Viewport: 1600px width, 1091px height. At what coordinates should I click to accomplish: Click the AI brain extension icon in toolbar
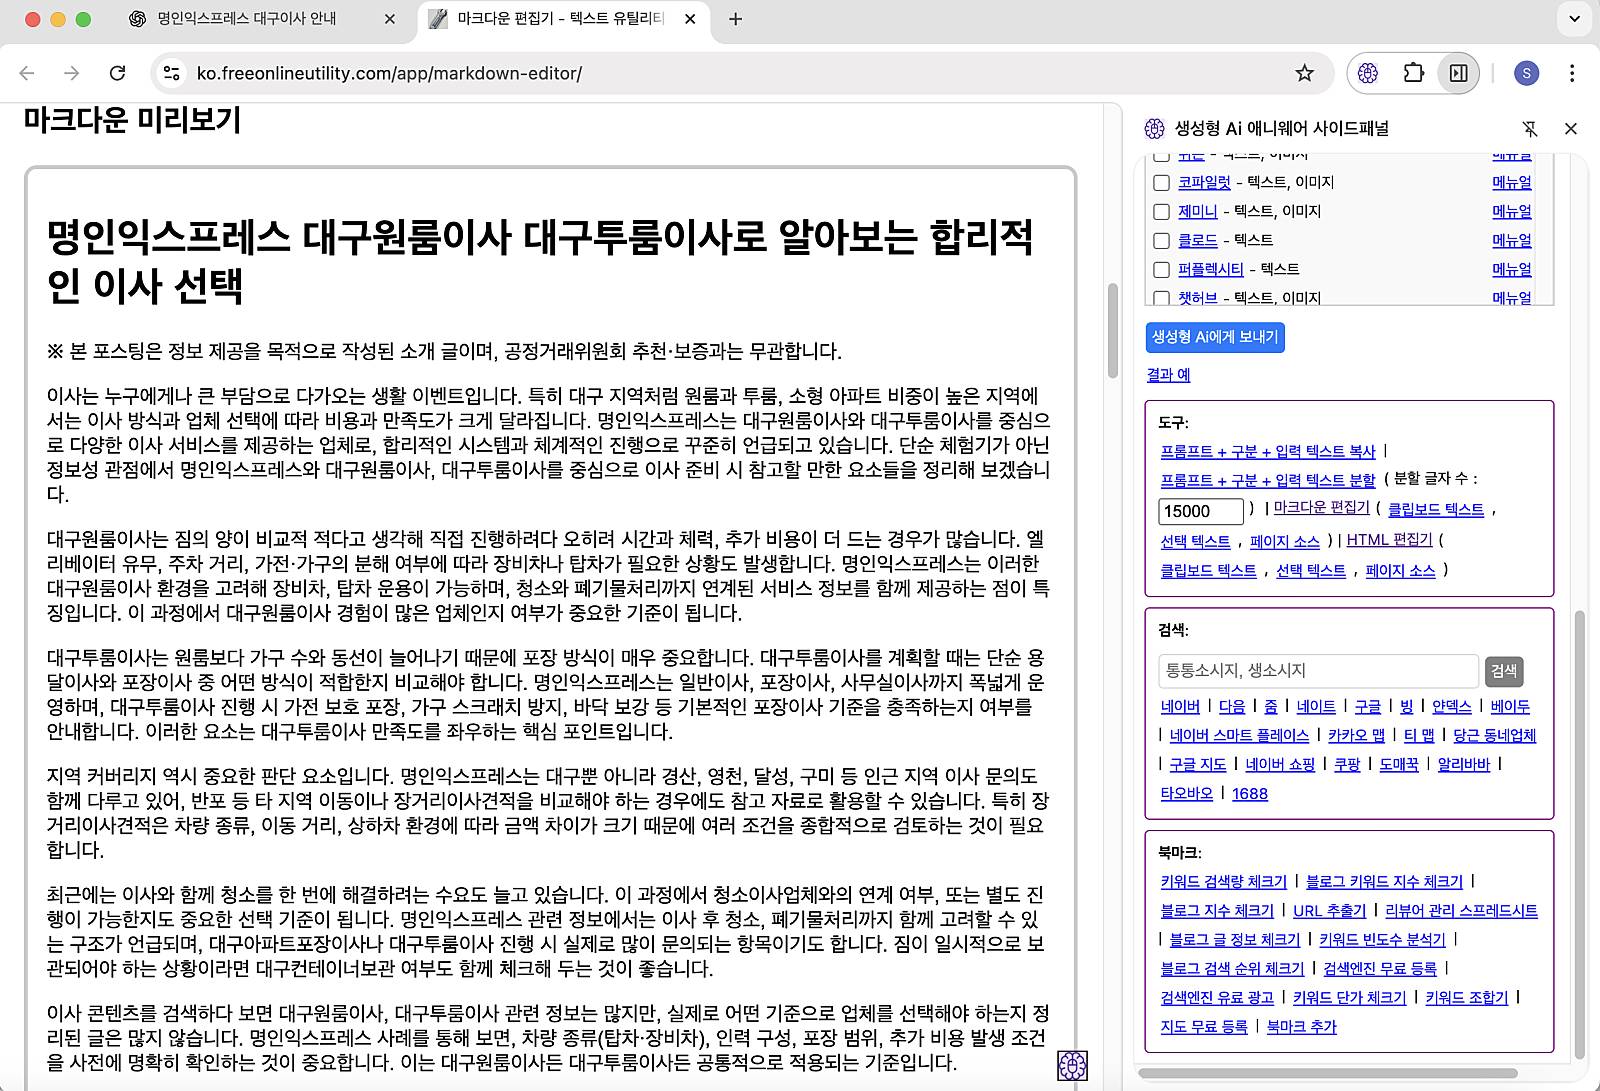click(x=1368, y=73)
